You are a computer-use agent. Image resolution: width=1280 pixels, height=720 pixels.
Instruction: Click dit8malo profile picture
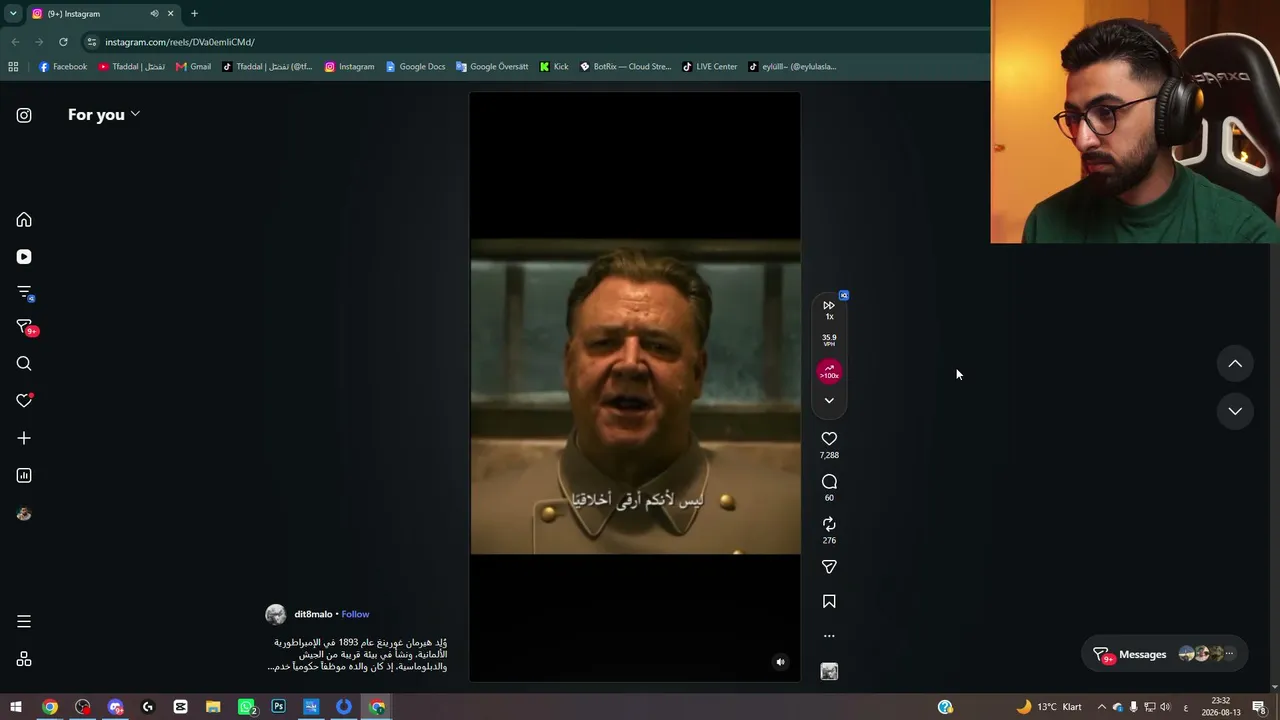point(275,615)
